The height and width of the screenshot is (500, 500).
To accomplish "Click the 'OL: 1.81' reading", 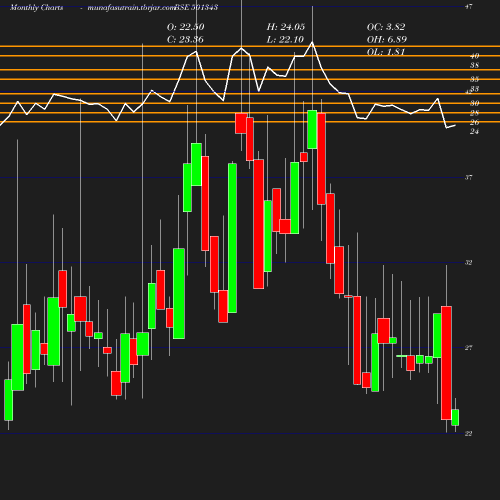I will coord(386,52).
